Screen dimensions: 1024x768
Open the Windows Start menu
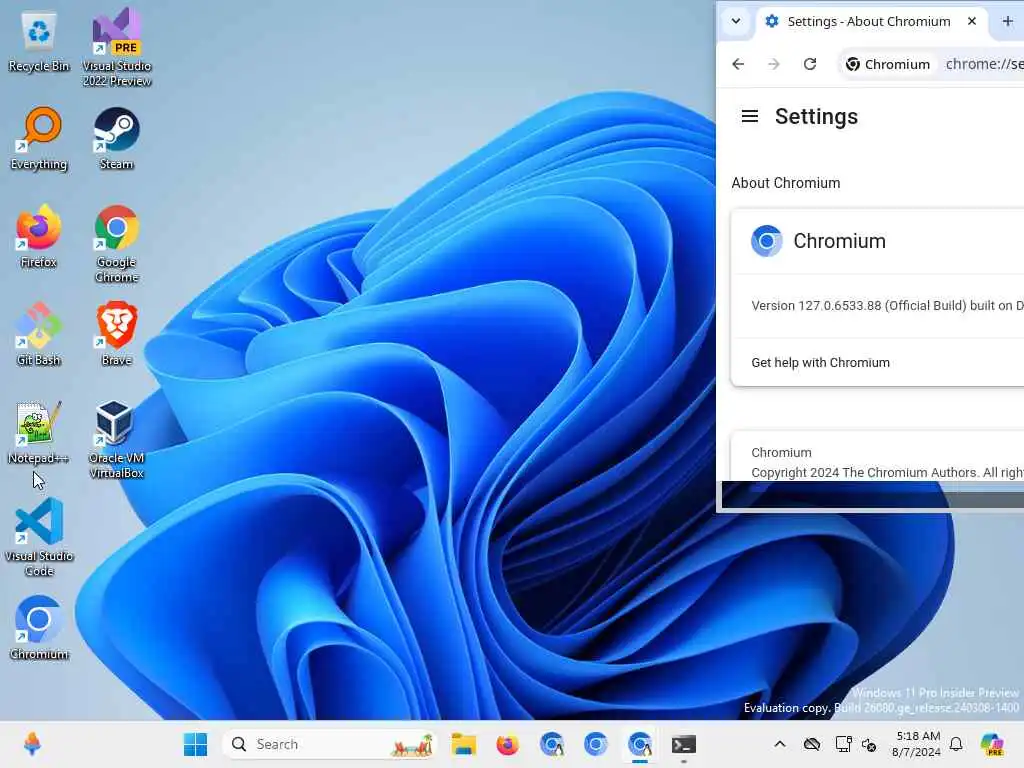point(195,744)
